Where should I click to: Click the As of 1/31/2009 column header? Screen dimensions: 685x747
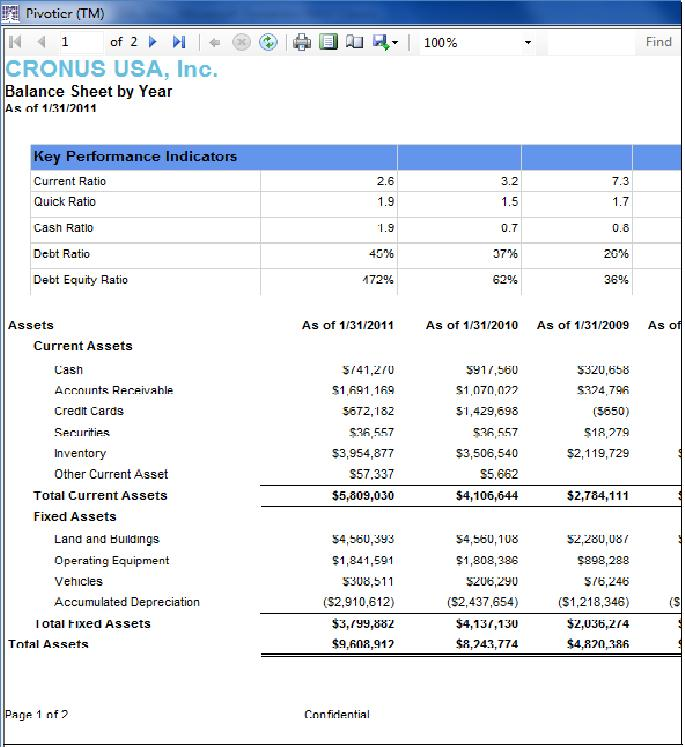[583, 325]
